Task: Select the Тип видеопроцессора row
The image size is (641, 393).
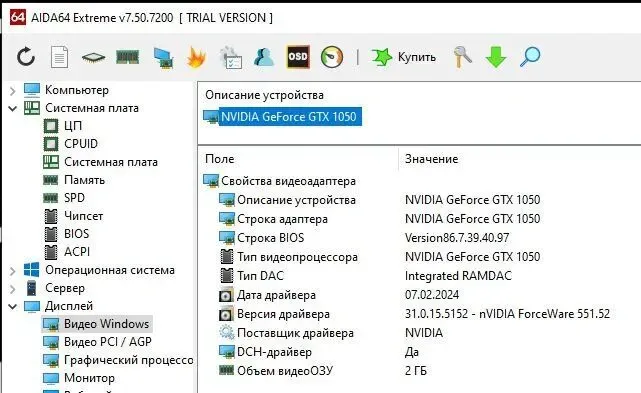Action: tap(297, 257)
